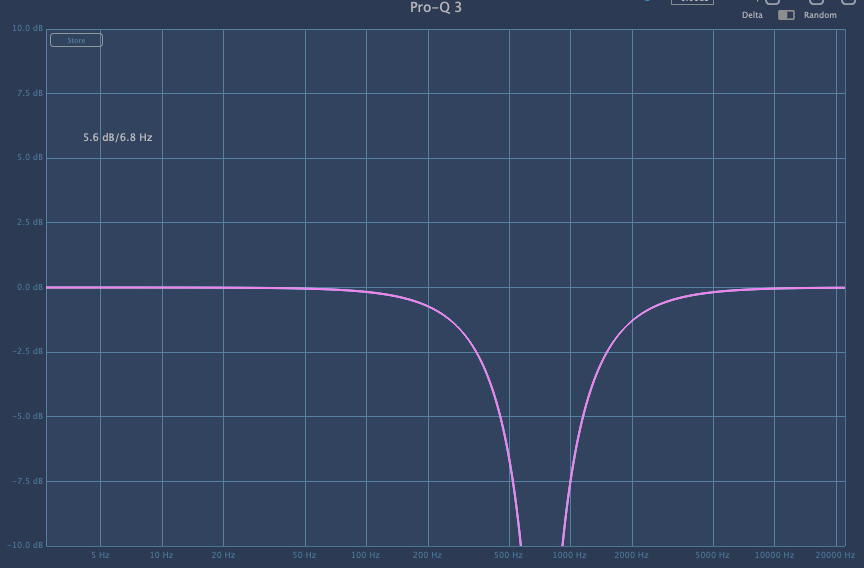Click the 200 Hz frequency label
This screenshot has height=568, width=864.
[428, 555]
